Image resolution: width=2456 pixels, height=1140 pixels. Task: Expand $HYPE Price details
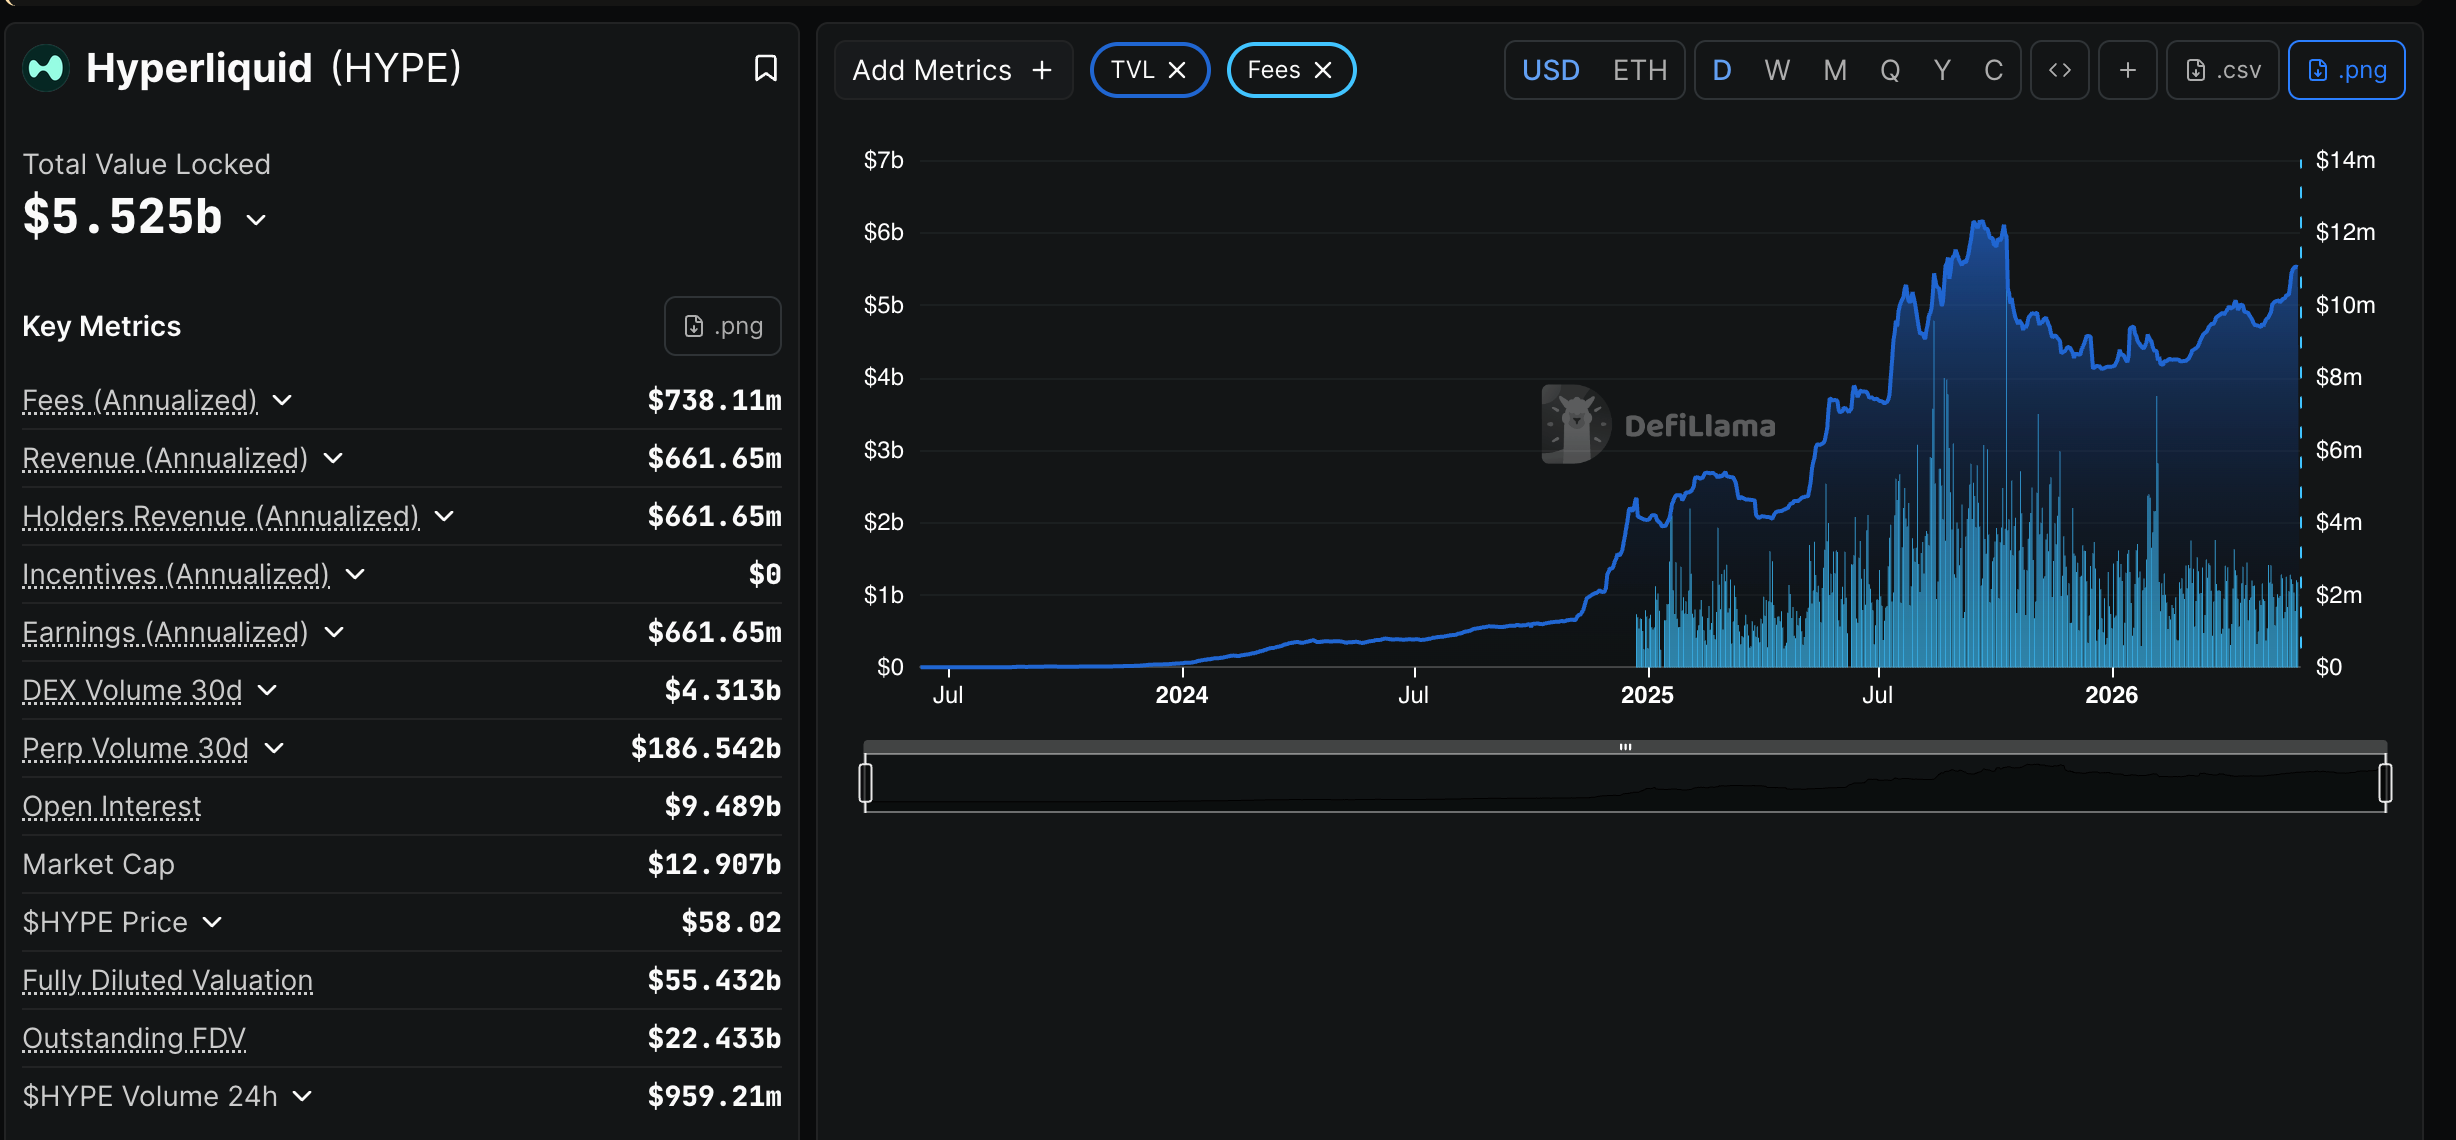pos(212,922)
